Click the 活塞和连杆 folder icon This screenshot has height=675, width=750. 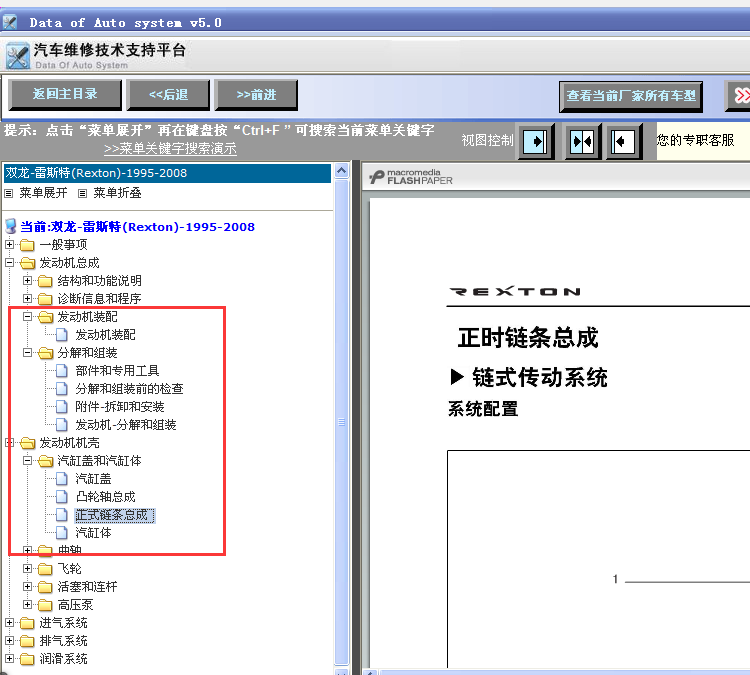pyautogui.click(x=45, y=587)
